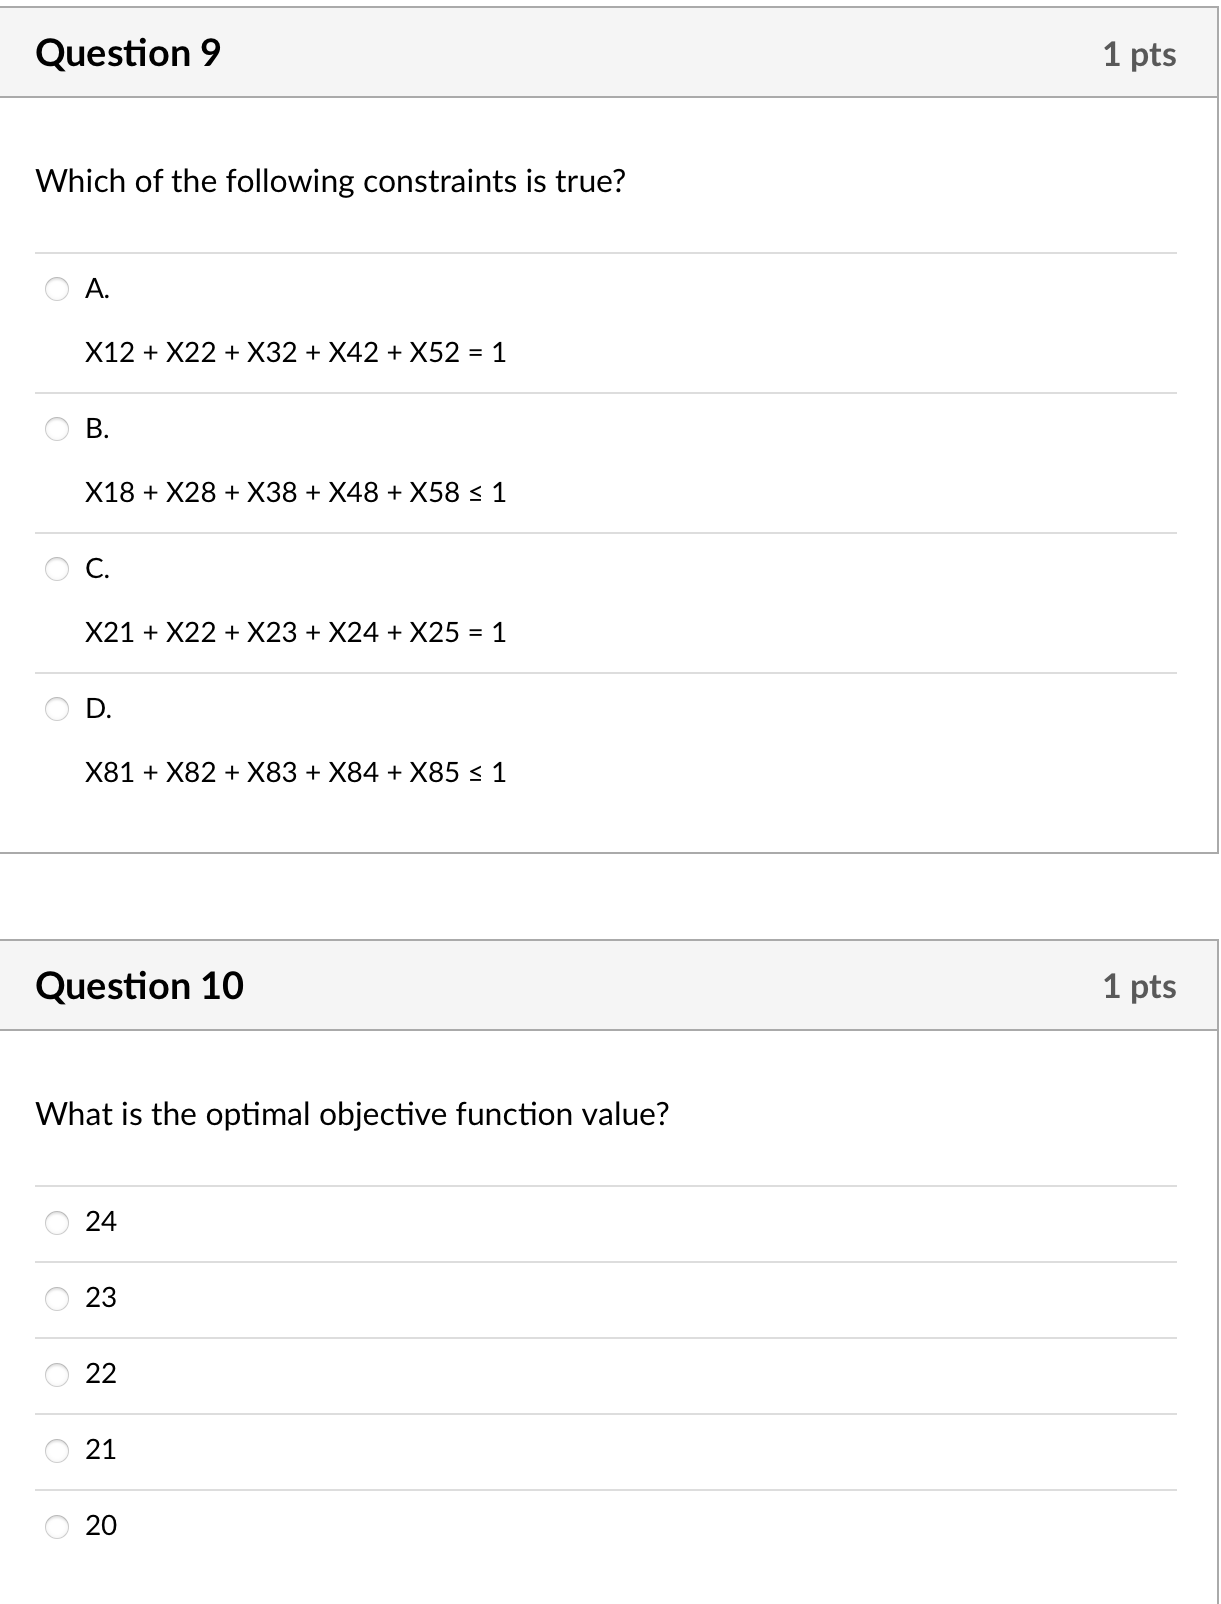
Task: Choose the radio button beside 23
Action: (58, 1298)
